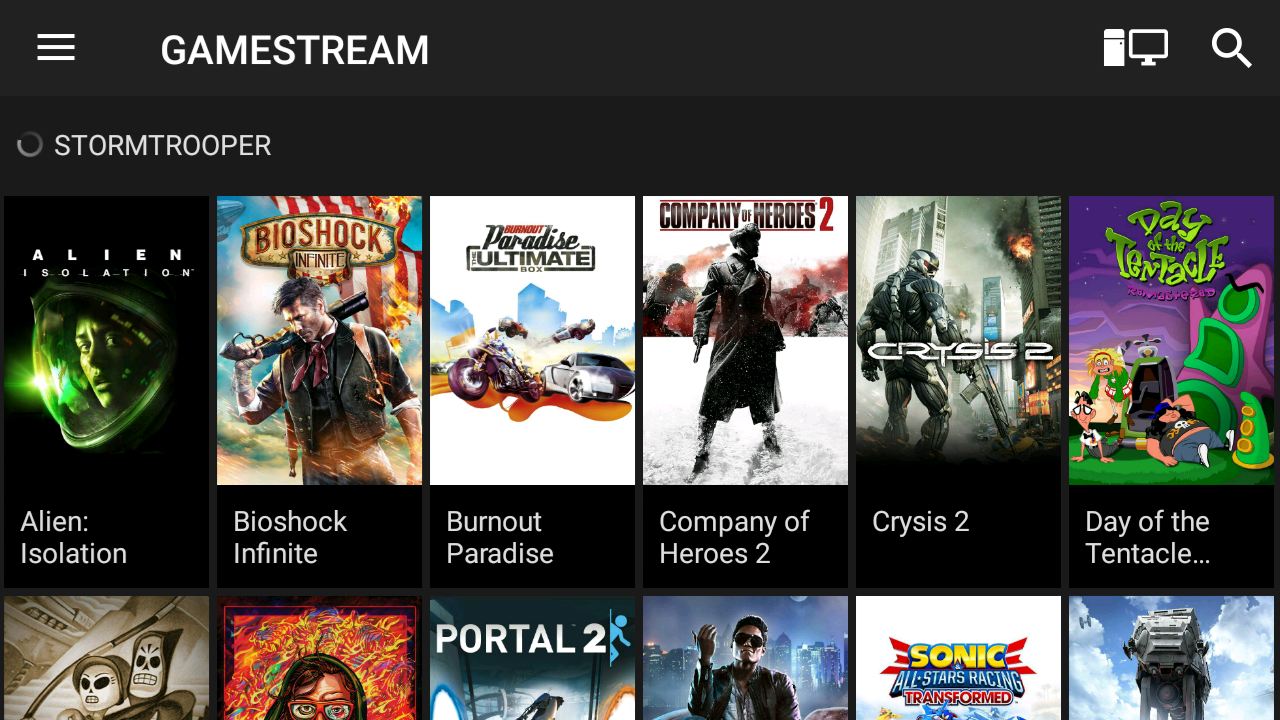Click the "Day of the Tentacle…" title text
This screenshot has height=720, width=1280.
point(1148,537)
